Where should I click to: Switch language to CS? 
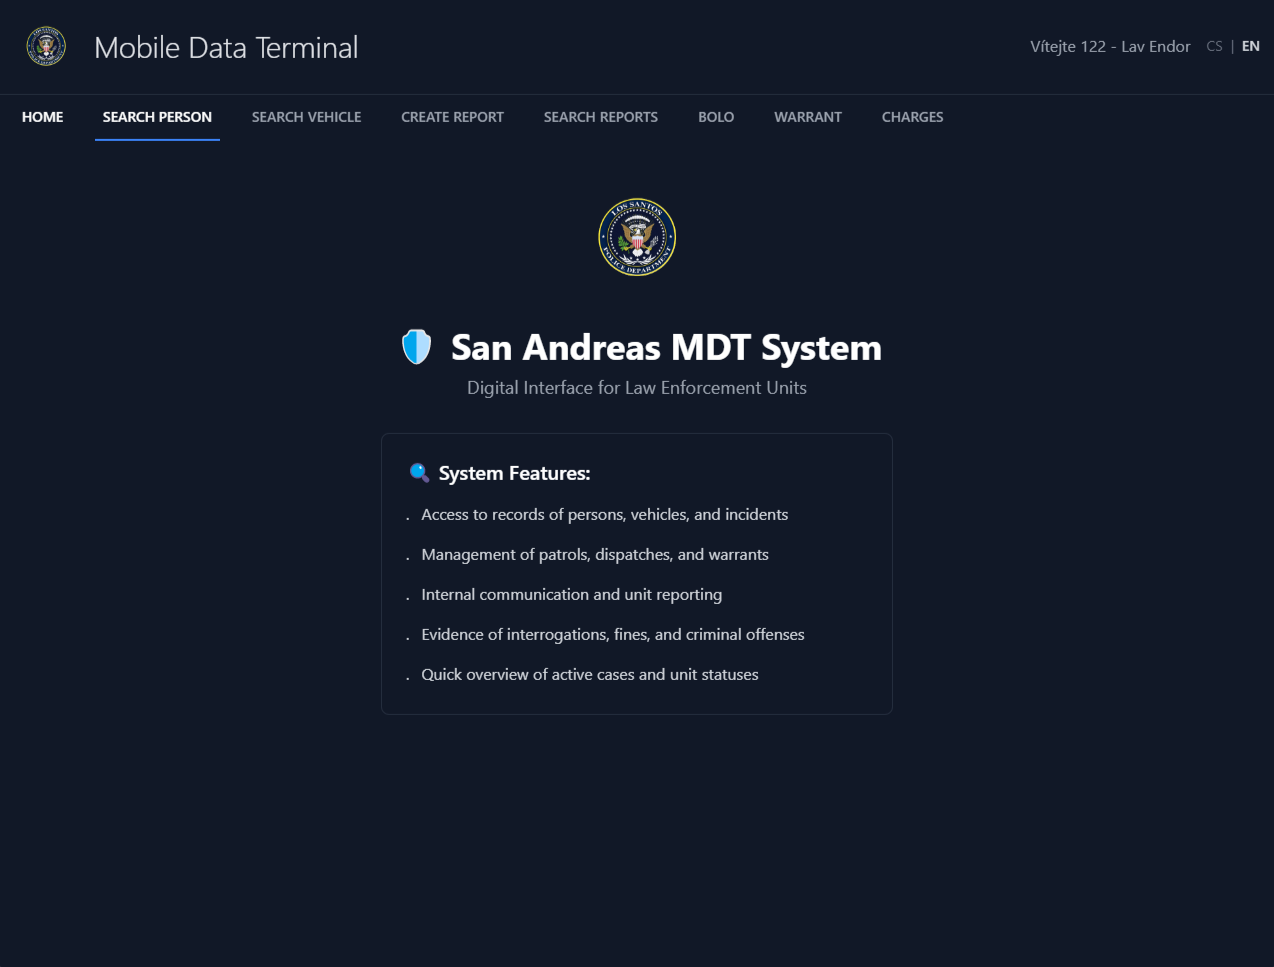click(1214, 46)
